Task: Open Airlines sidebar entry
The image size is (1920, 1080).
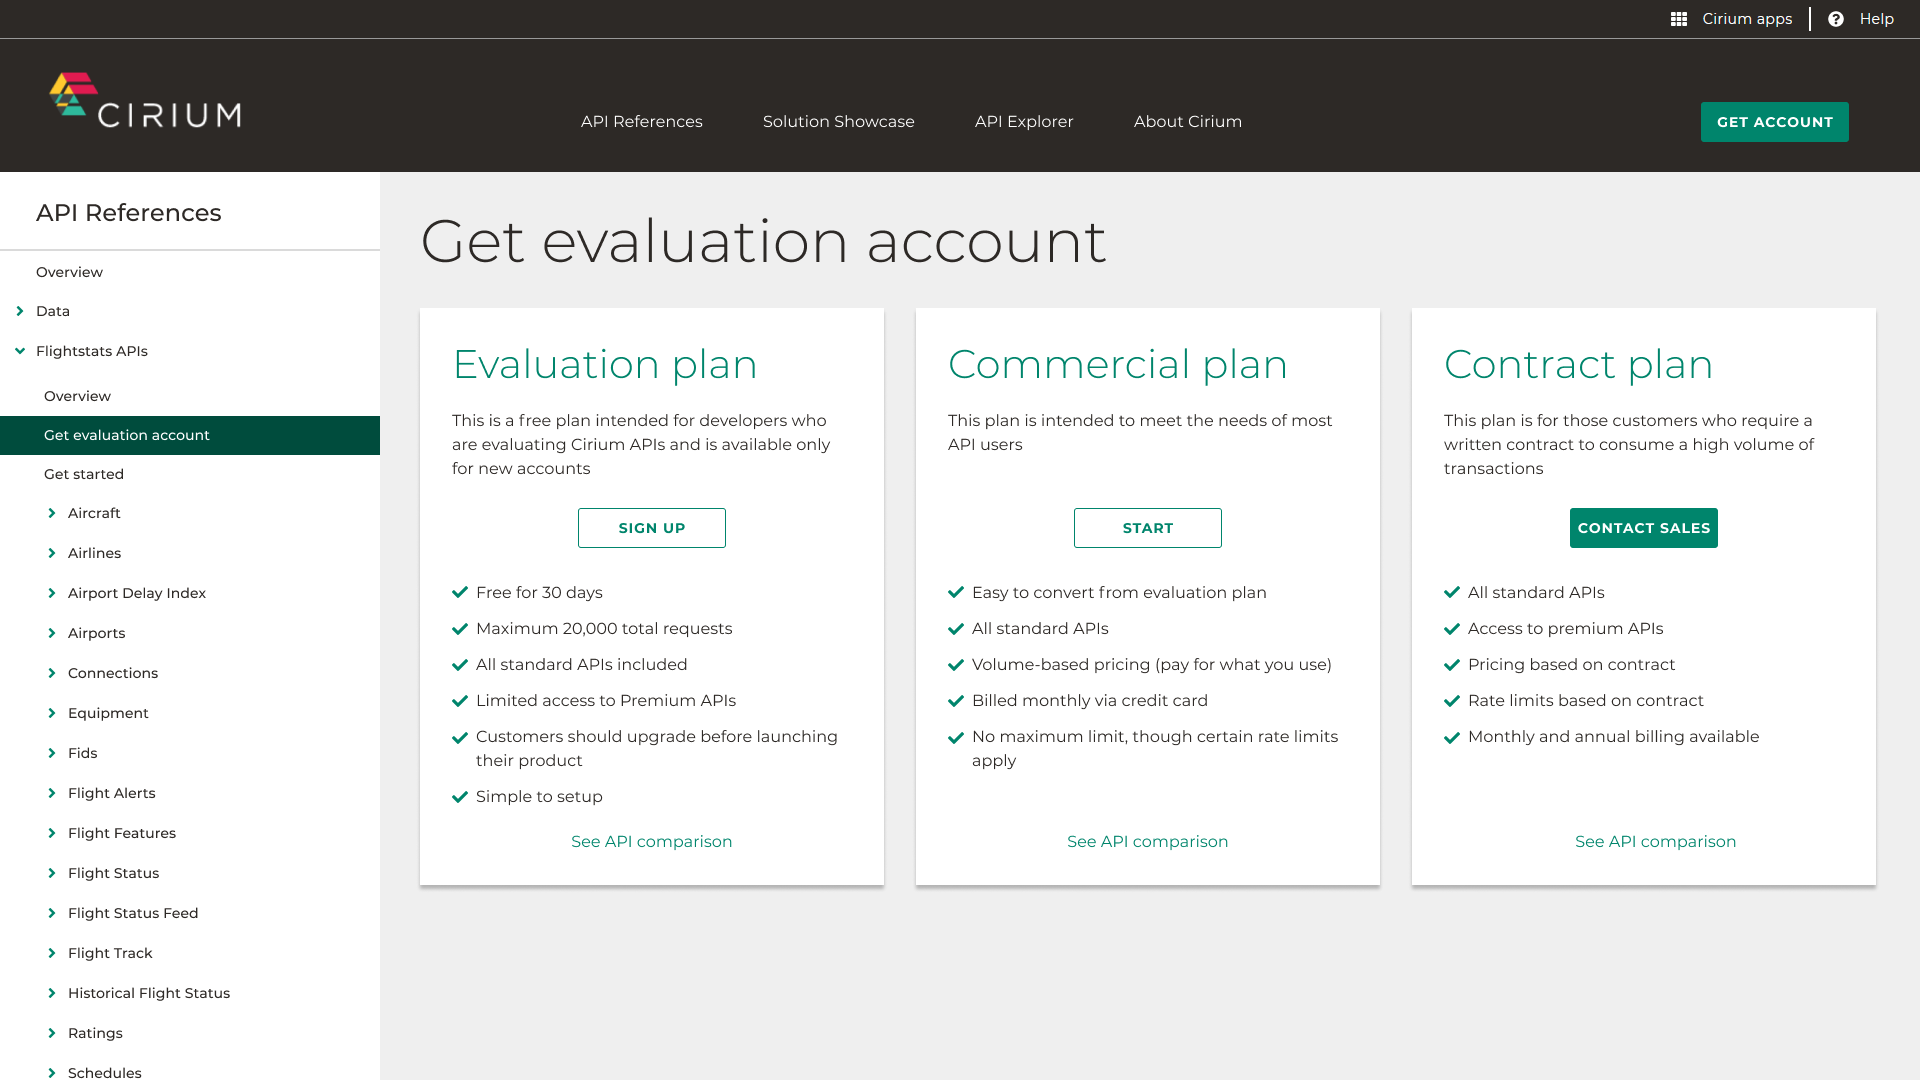Action: click(x=94, y=553)
